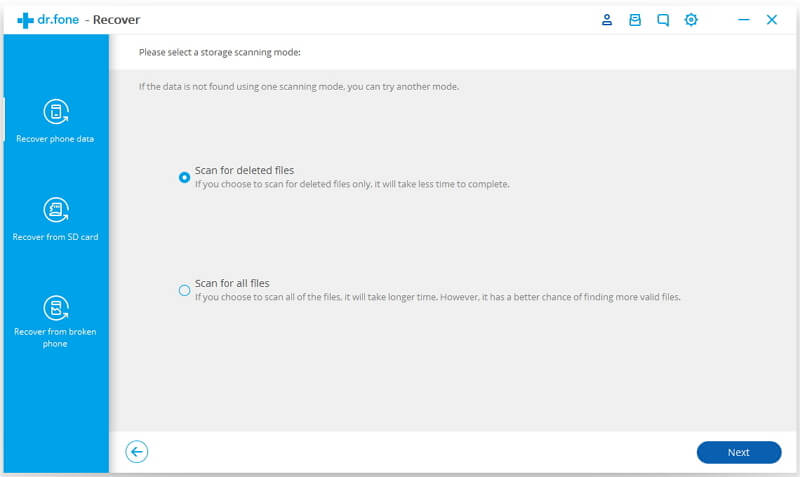Viewport: 800px width, 477px height.
Task: Open the feedback chat bubble icon
Action: (x=663, y=19)
